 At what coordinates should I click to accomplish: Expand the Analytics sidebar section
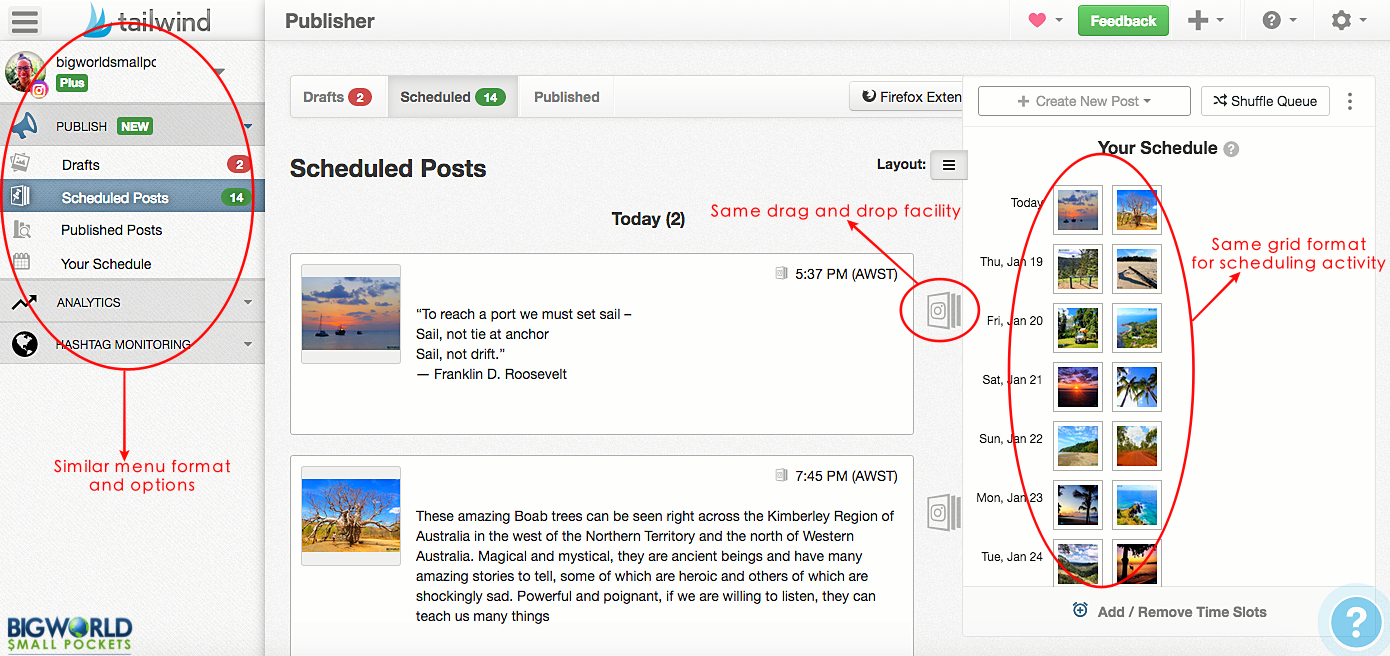[247, 302]
